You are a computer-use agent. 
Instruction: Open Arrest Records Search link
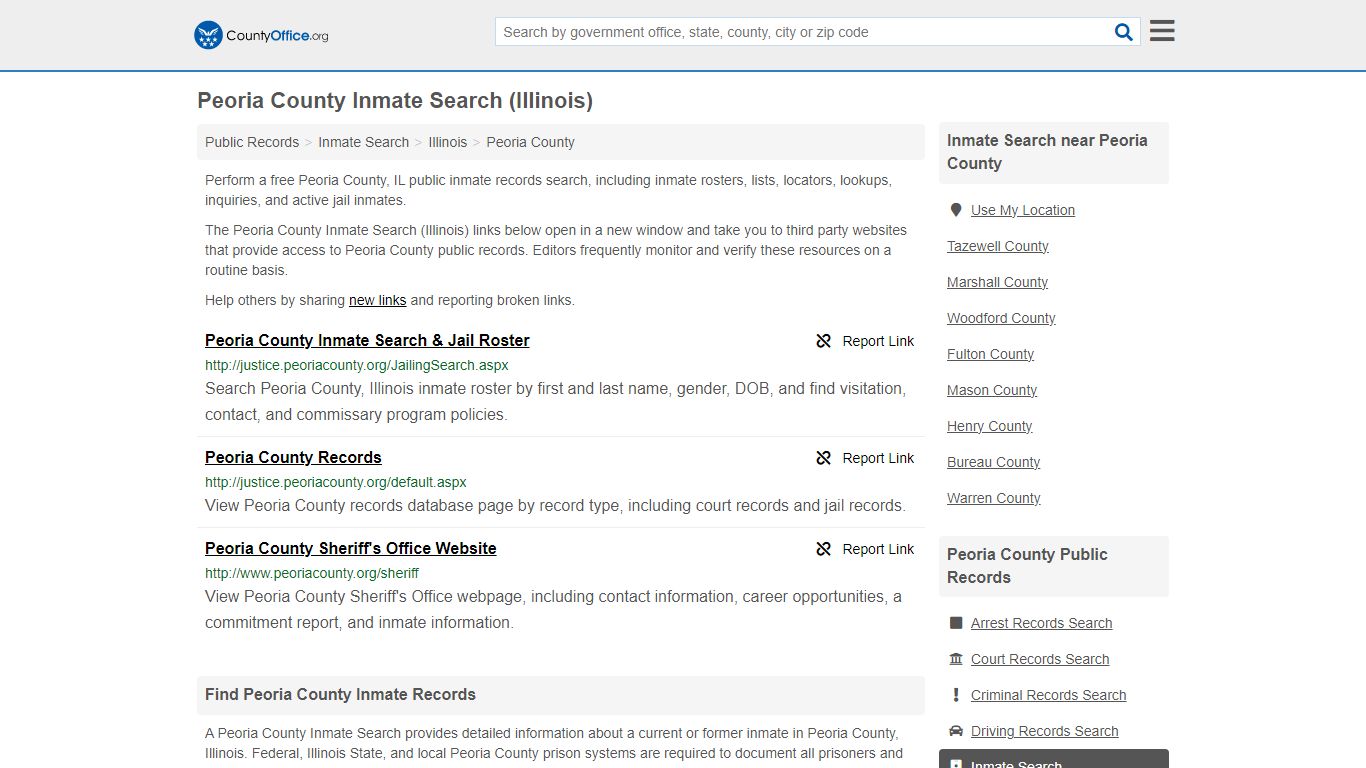[1041, 623]
